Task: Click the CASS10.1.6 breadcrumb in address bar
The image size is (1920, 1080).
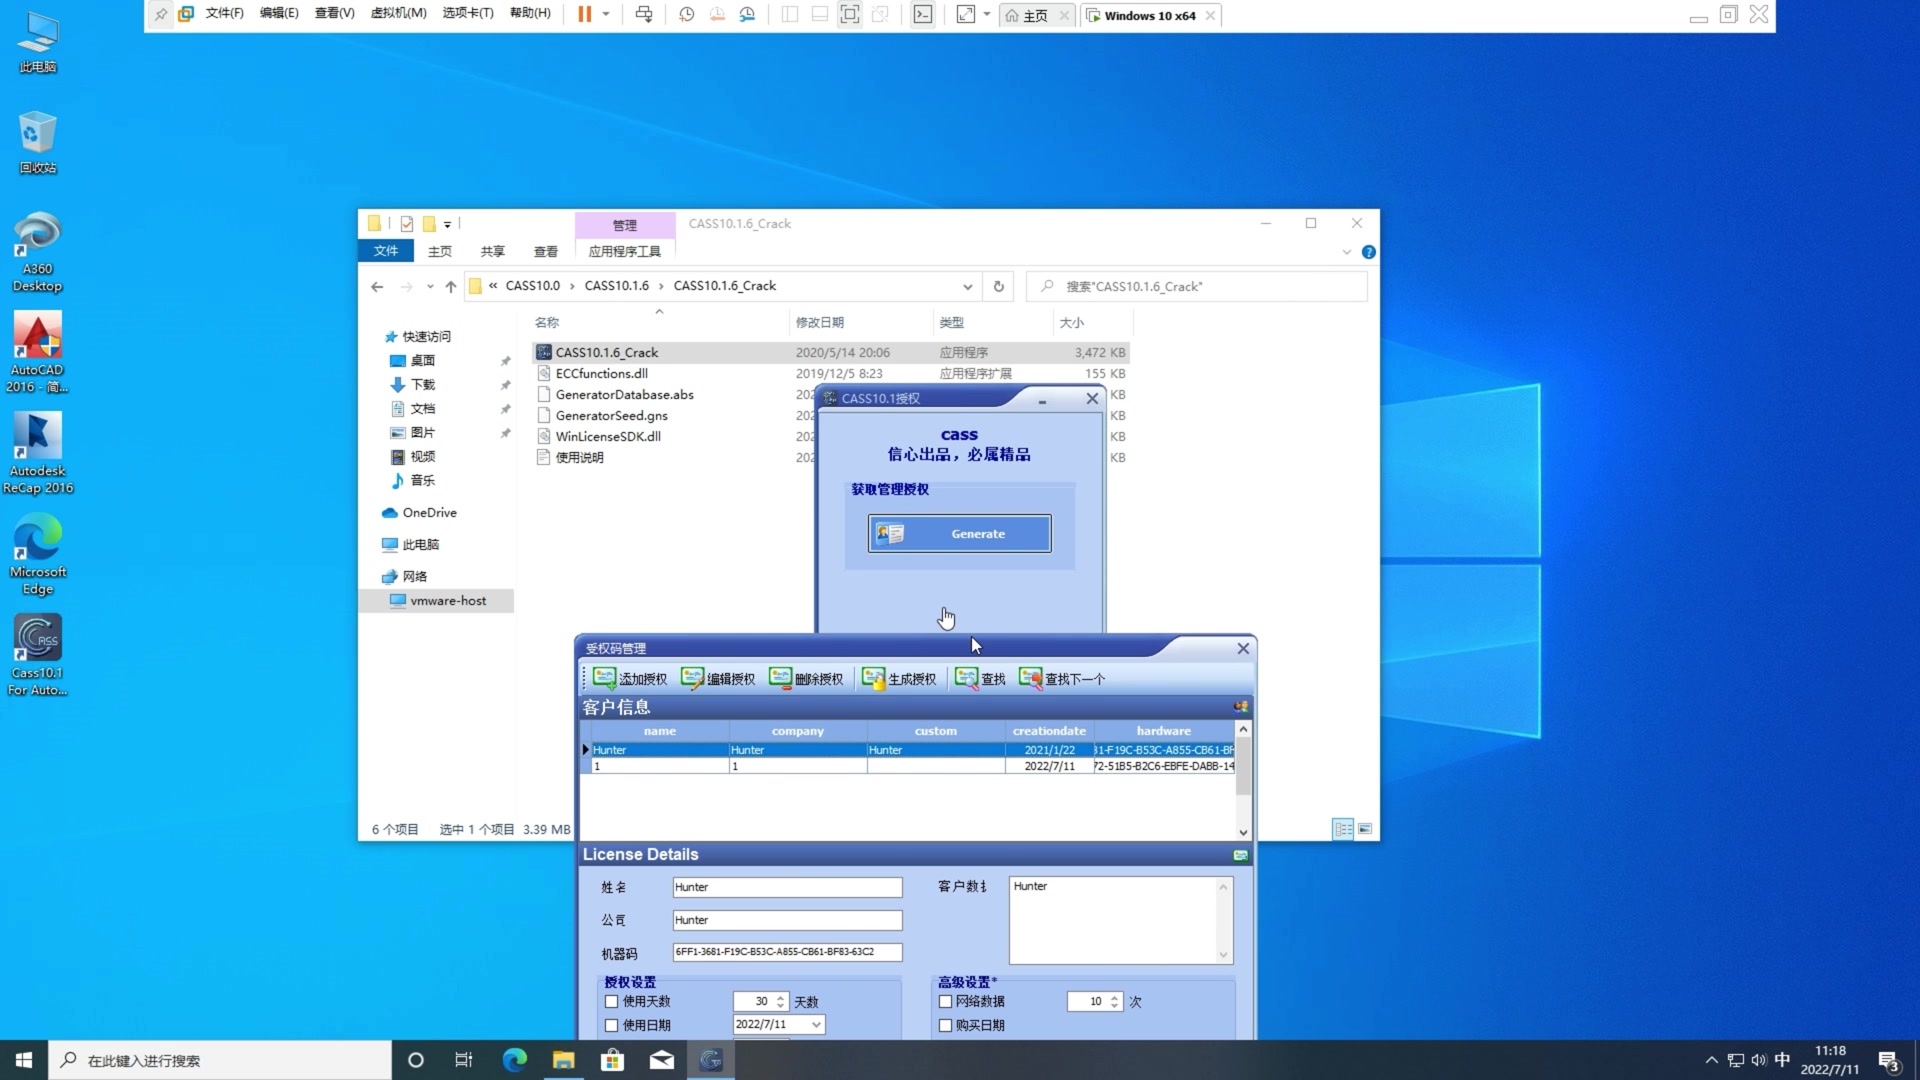Action: coord(616,286)
